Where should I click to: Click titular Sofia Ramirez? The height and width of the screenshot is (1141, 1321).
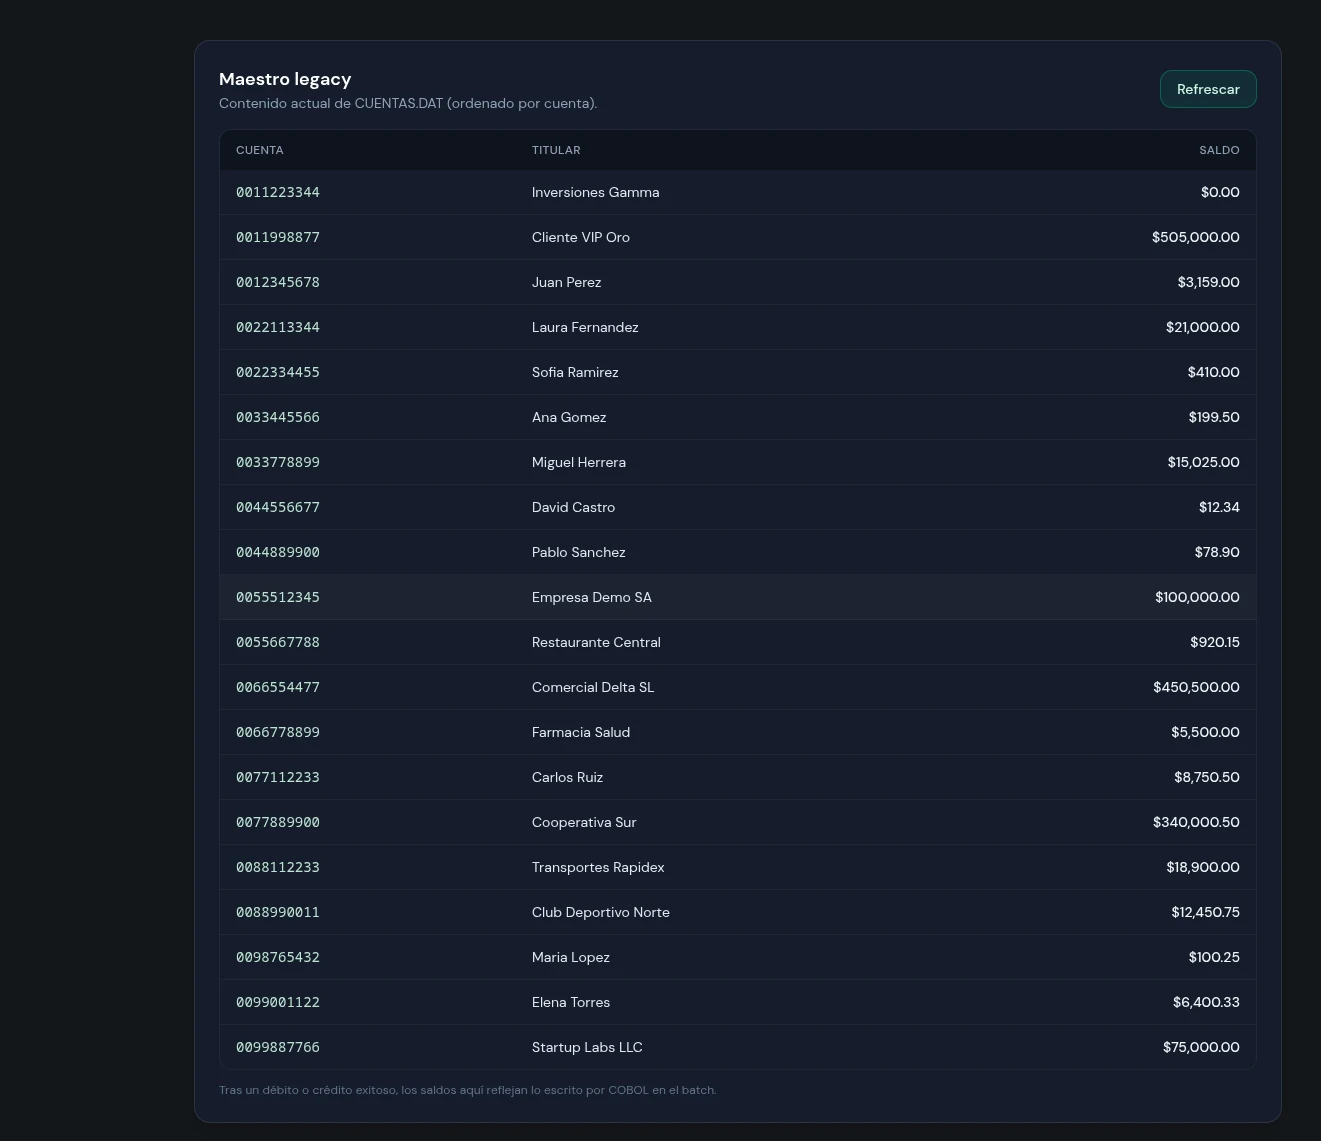pyautogui.click(x=575, y=372)
